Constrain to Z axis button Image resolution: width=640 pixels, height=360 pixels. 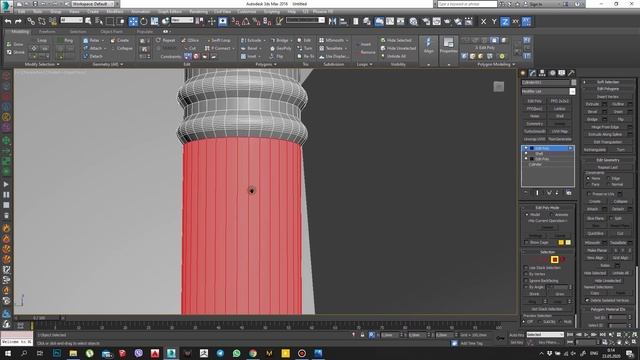505,21
